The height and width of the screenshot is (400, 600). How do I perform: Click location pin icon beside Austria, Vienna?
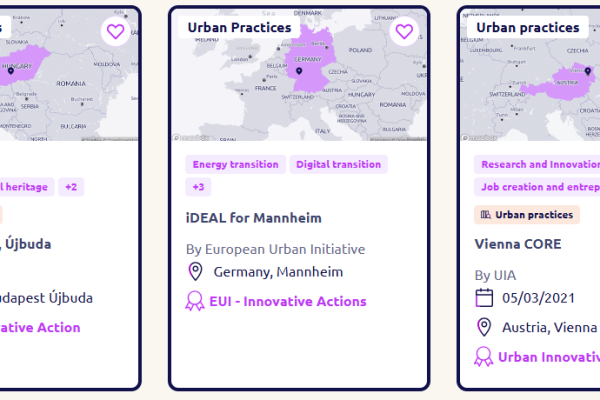pos(484,327)
